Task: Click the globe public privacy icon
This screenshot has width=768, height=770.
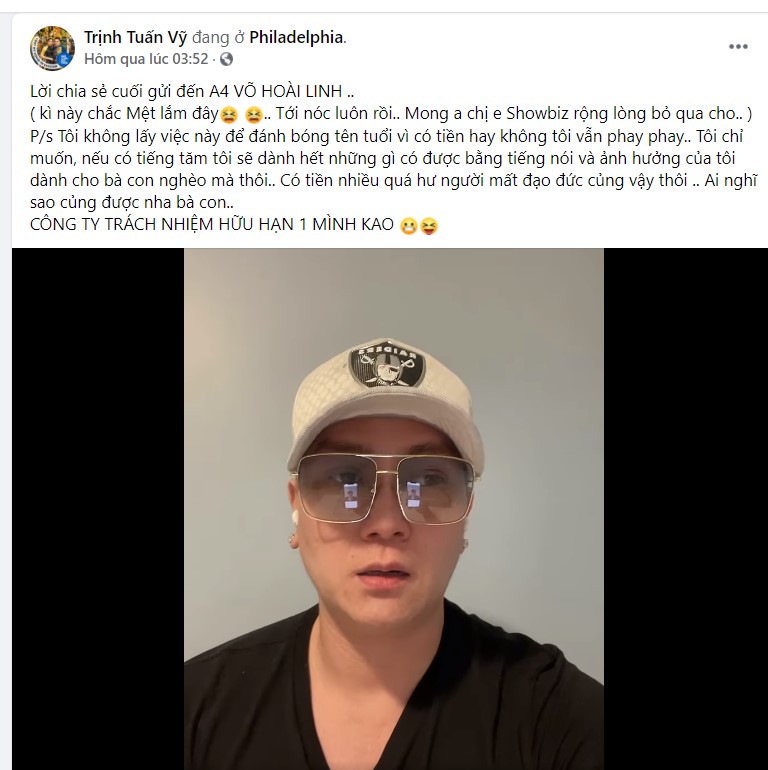Action: pyautogui.click(x=226, y=59)
